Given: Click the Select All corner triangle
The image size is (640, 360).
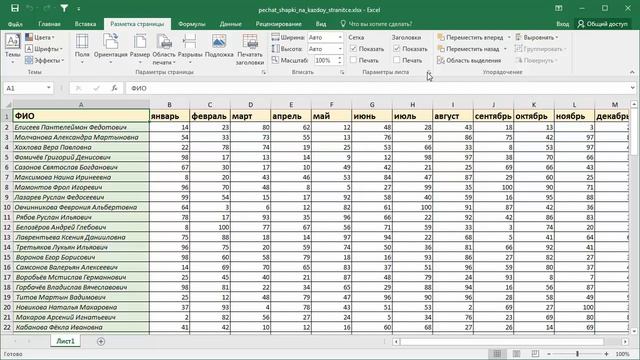Looking at the screenshot, I should pos(8,105).
